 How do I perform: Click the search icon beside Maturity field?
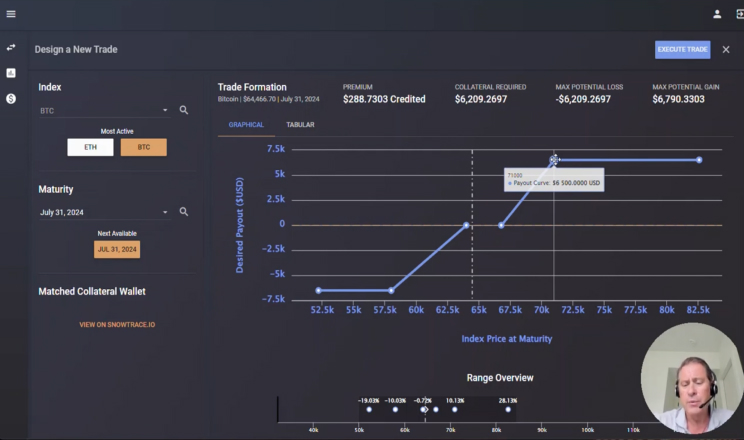pyautogui.click(x=184, y=212)
